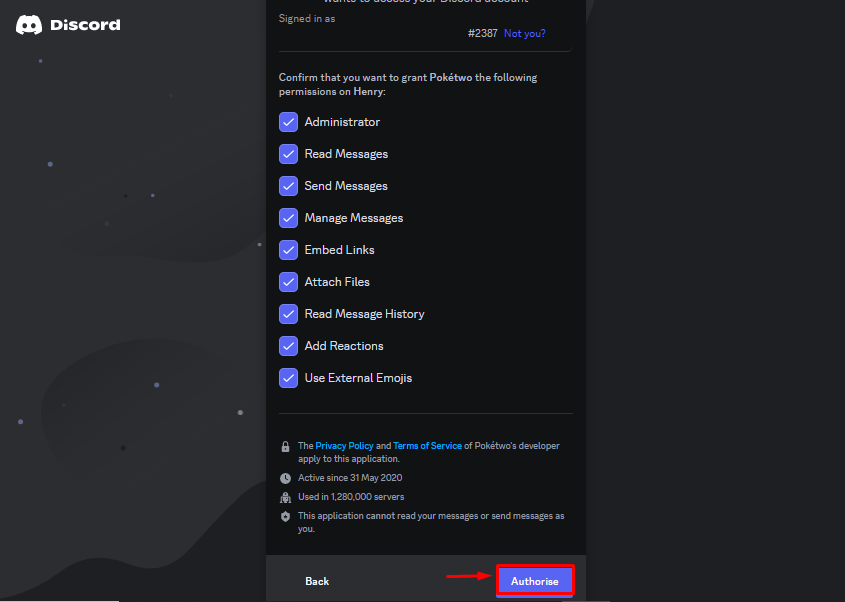
Task: Click the servers icon beside Used in 1,280,000
Action: [285, 497]
